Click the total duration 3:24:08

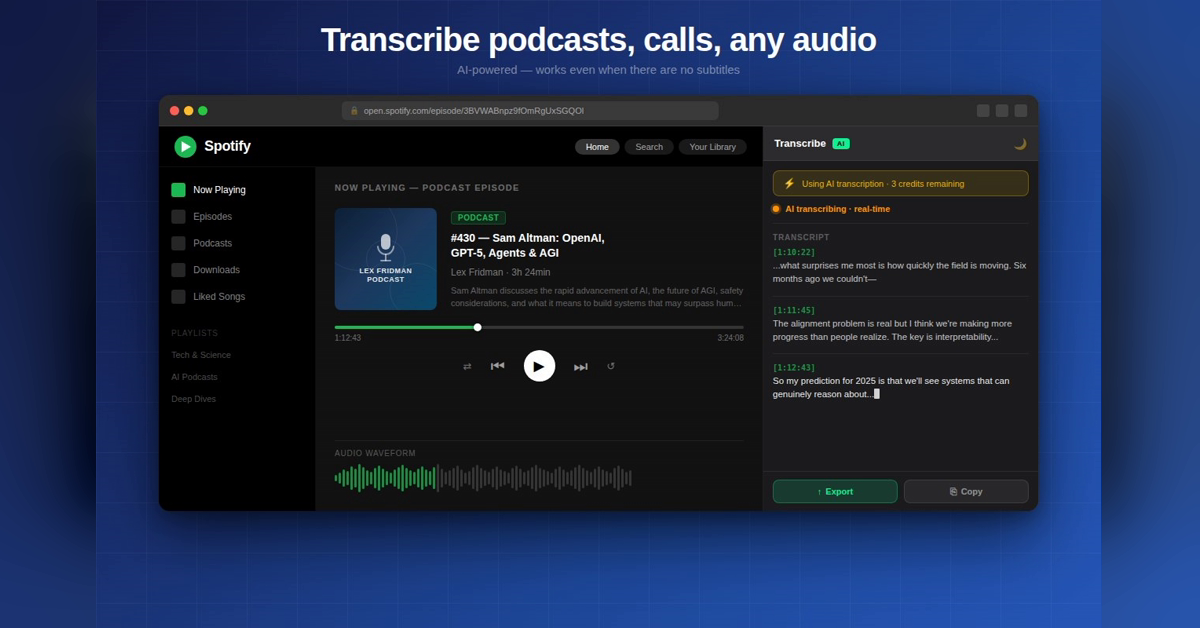[x=730, y=338]
